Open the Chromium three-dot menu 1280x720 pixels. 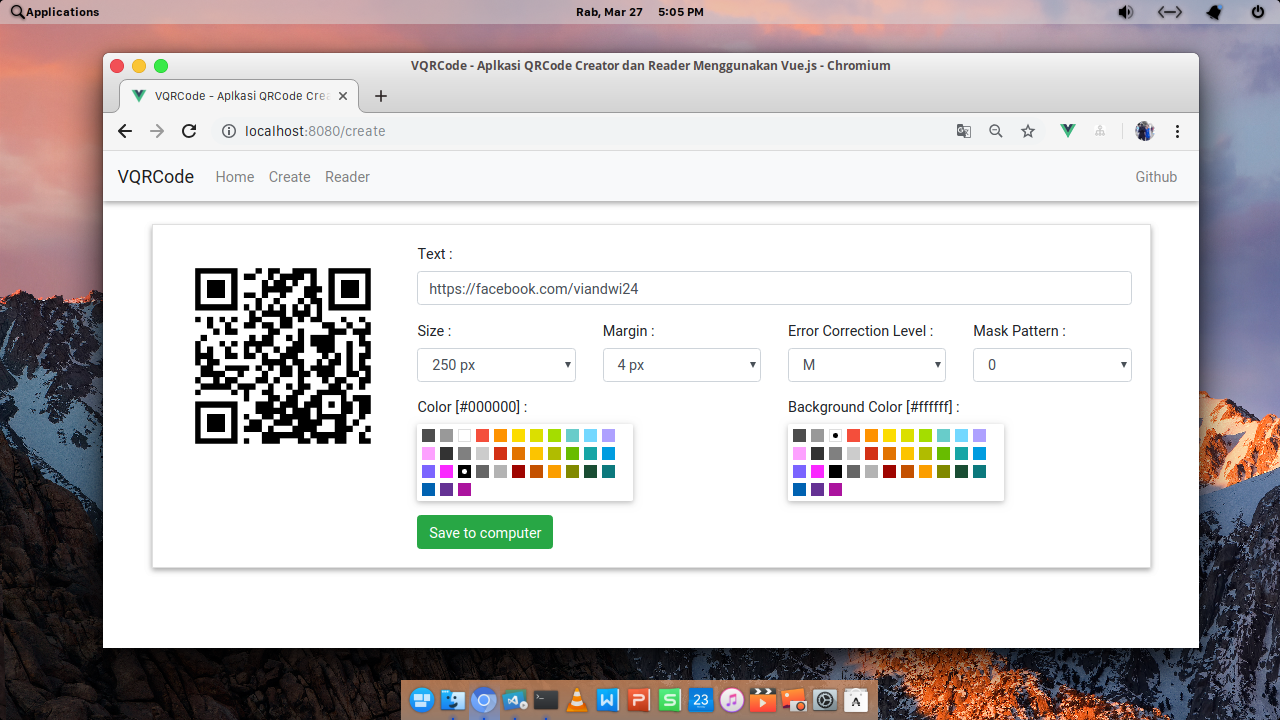tap(1177, 131)
